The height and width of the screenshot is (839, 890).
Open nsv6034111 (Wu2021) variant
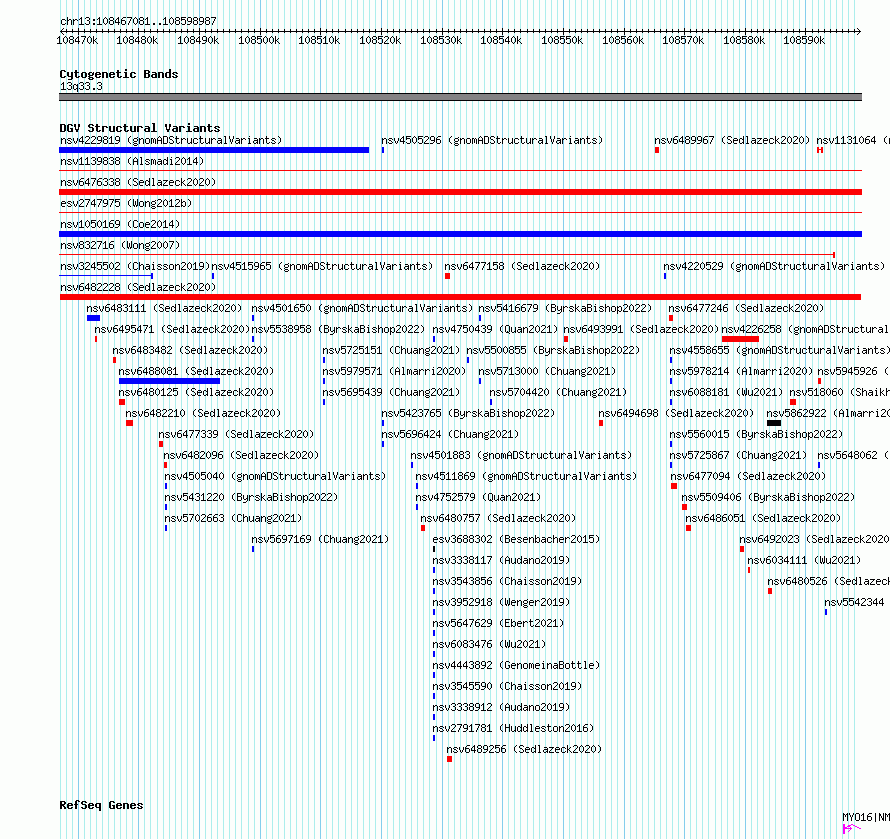pos(804,560)
